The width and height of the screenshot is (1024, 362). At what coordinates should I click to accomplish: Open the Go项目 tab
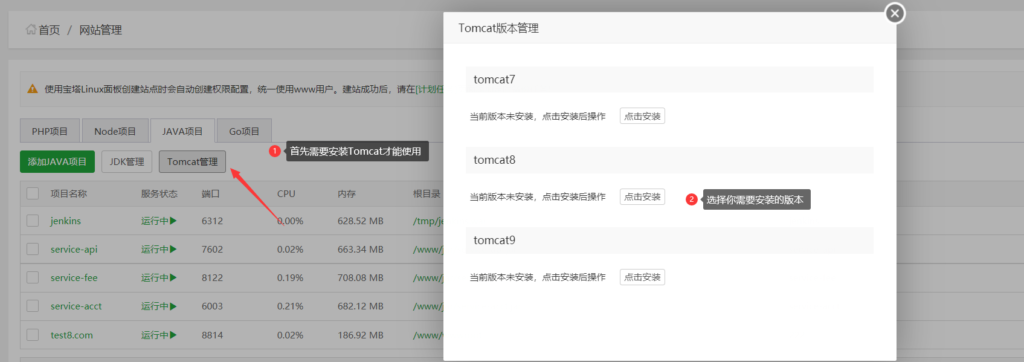244,131
